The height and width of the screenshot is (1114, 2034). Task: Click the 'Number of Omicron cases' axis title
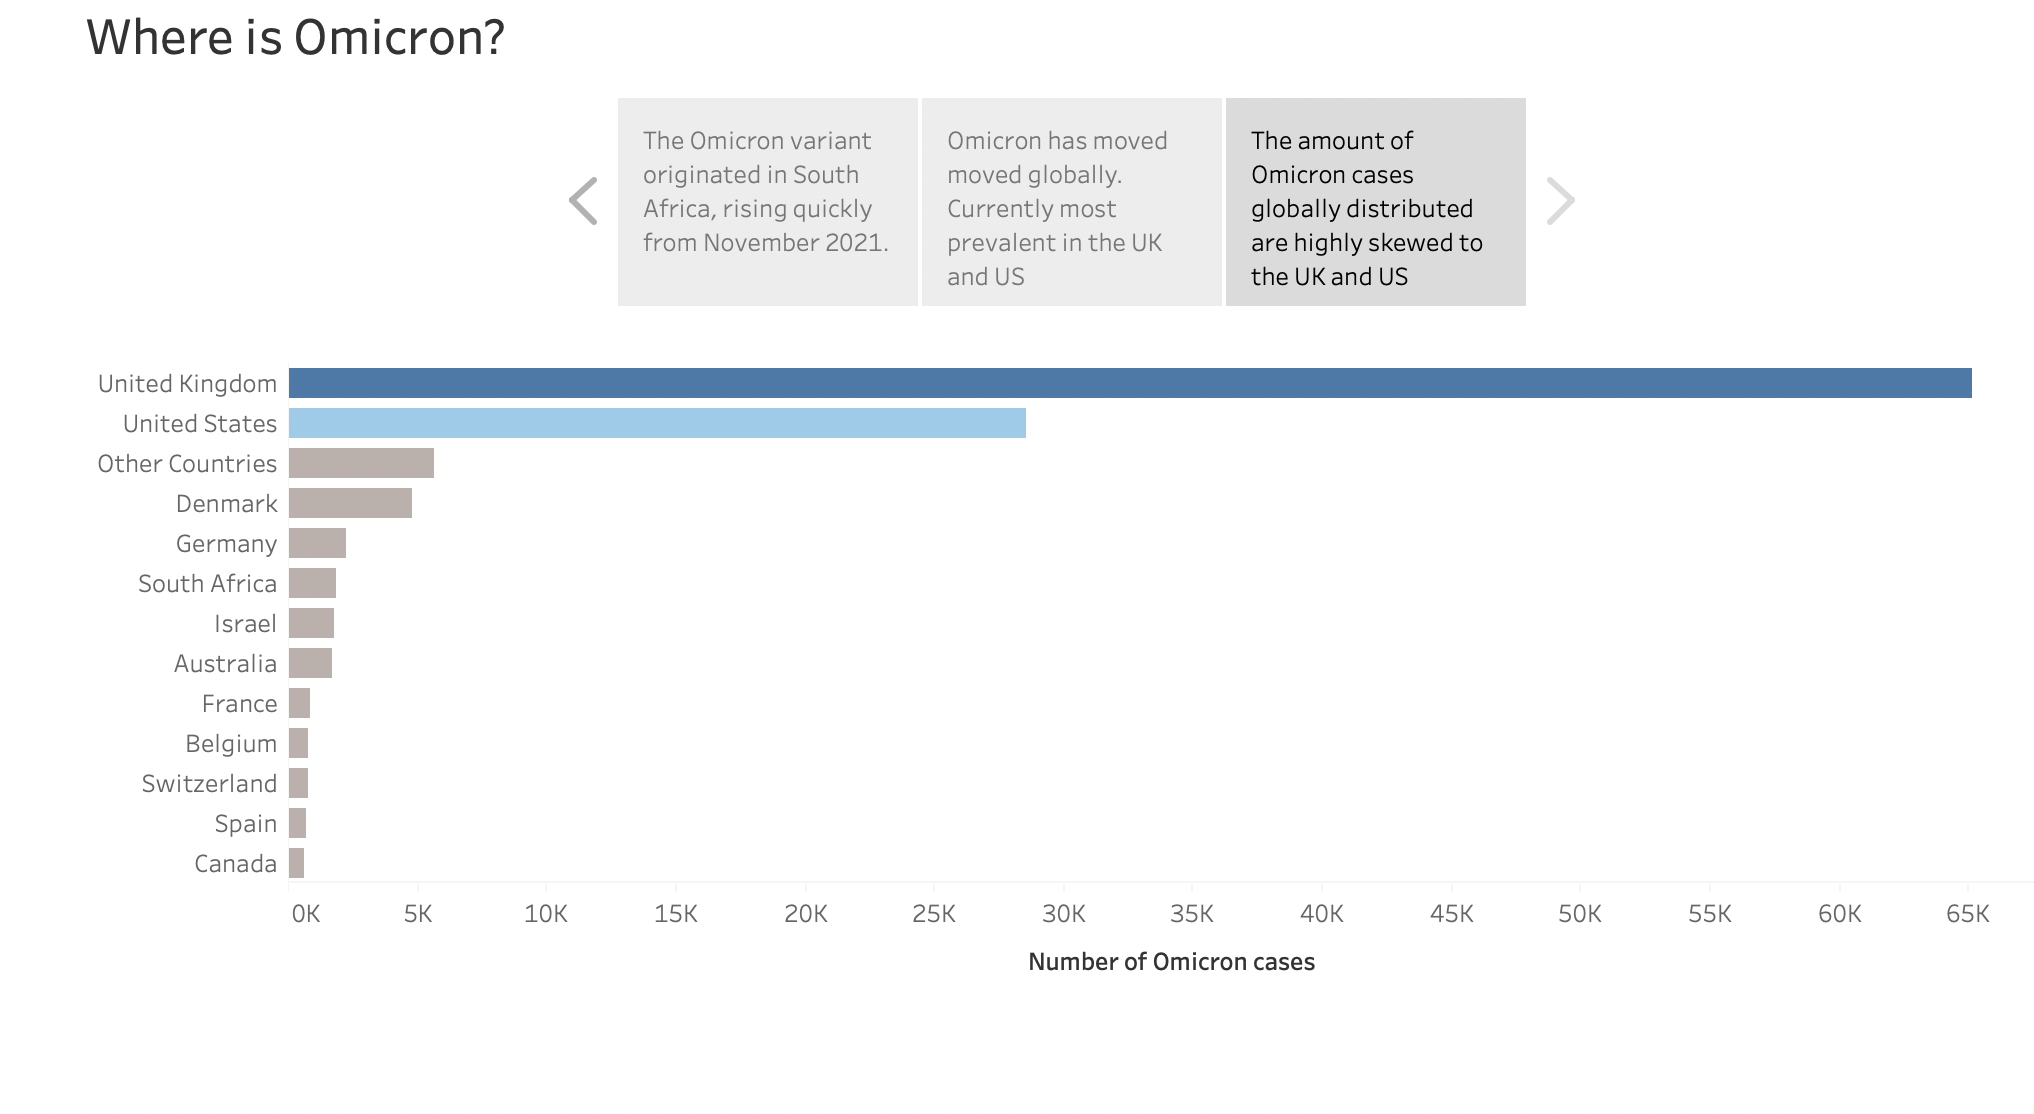[x=1171, y=961]
